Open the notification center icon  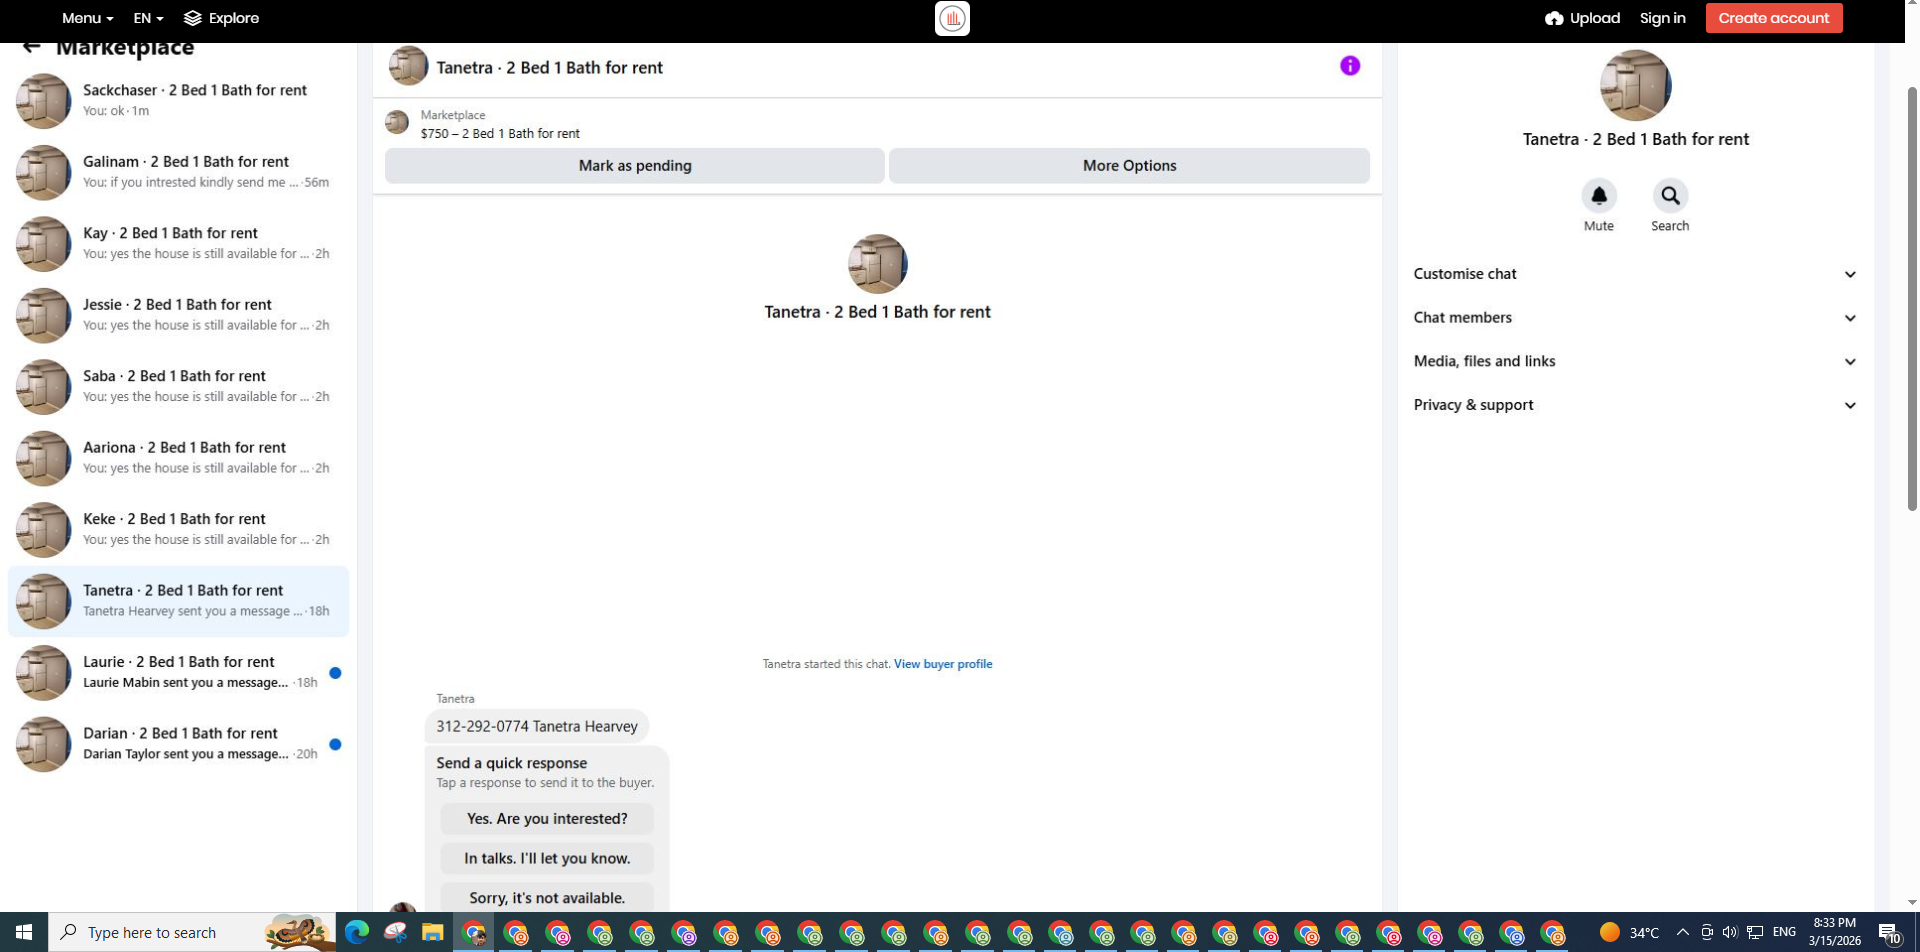1889,933
